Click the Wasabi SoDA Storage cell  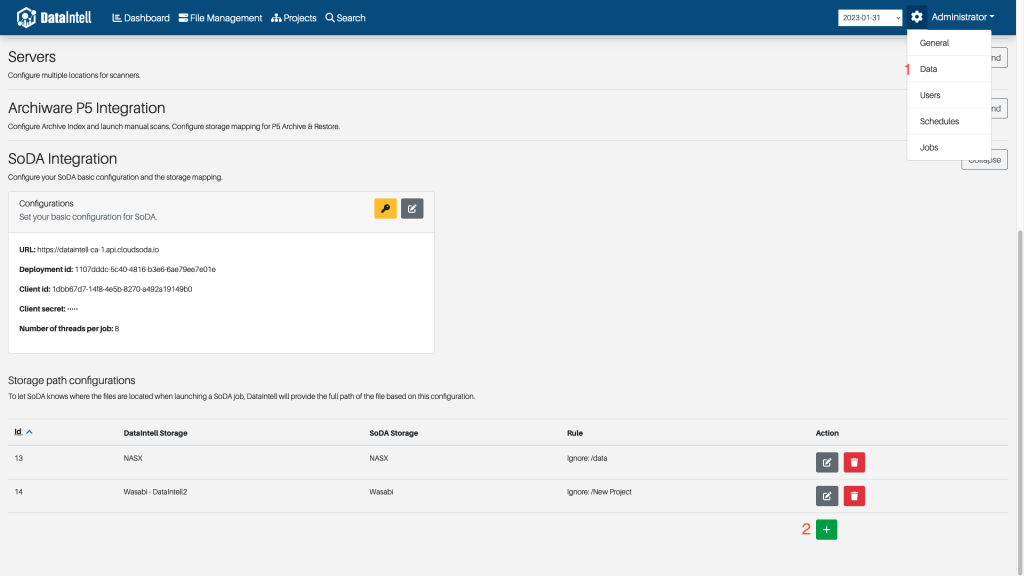click(381, 492)
